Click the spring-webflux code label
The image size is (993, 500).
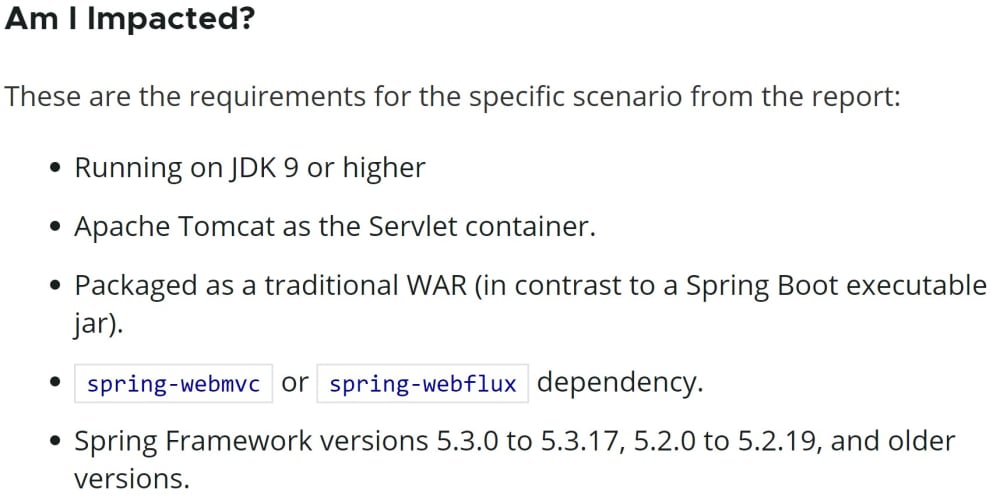pos(422,384)
